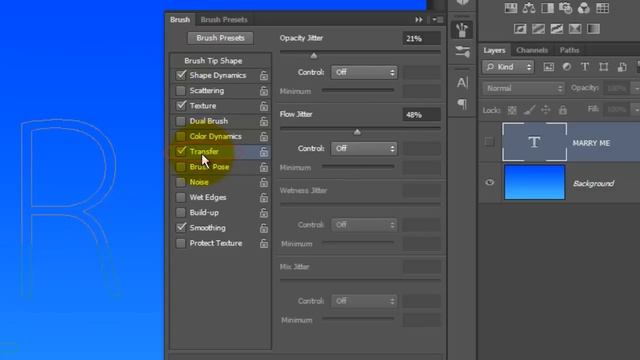640x360 pixels.
Task: Toggle the lock beside Transfer
Action: pos(264,152)
